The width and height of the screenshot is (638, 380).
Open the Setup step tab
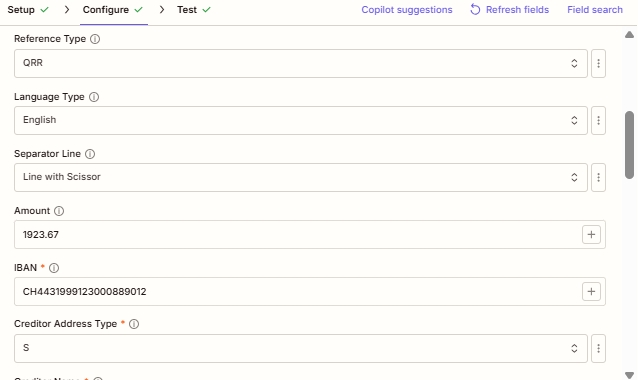click(28, 10)
